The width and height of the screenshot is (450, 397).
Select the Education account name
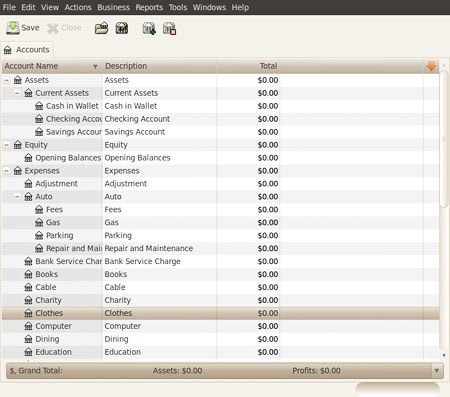53,352
